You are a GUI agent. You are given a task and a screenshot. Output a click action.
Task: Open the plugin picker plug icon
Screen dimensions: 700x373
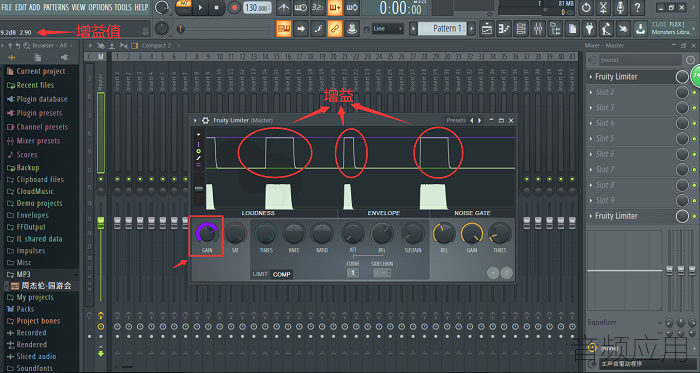(590, 29)
